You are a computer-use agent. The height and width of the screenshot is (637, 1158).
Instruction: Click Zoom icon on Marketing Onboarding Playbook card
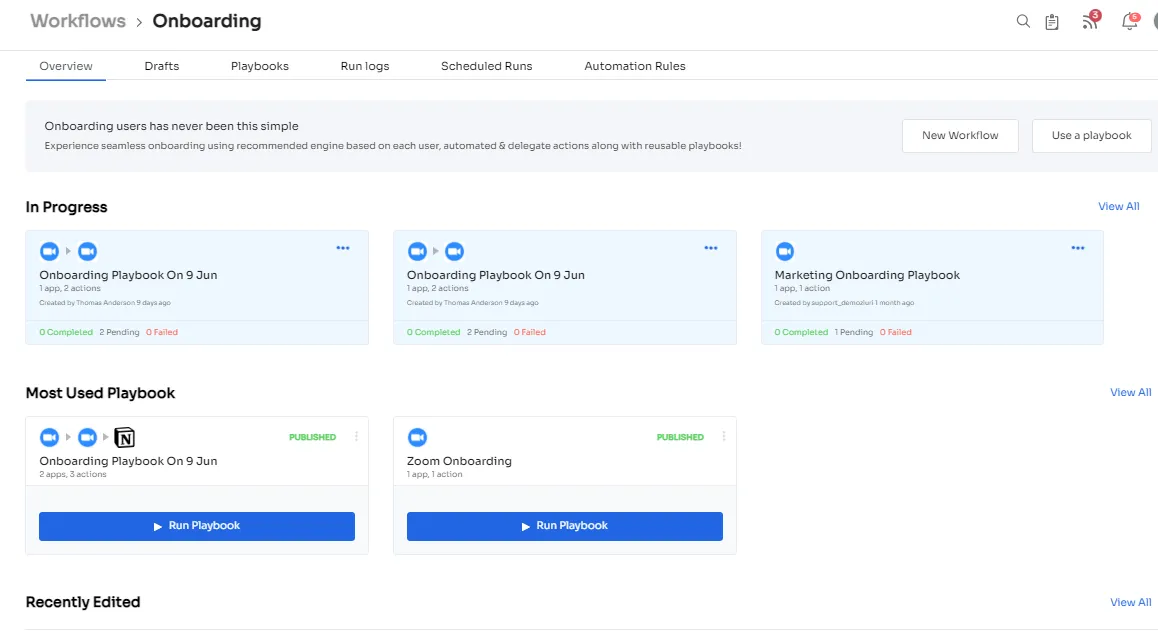(x=784, y=252)
